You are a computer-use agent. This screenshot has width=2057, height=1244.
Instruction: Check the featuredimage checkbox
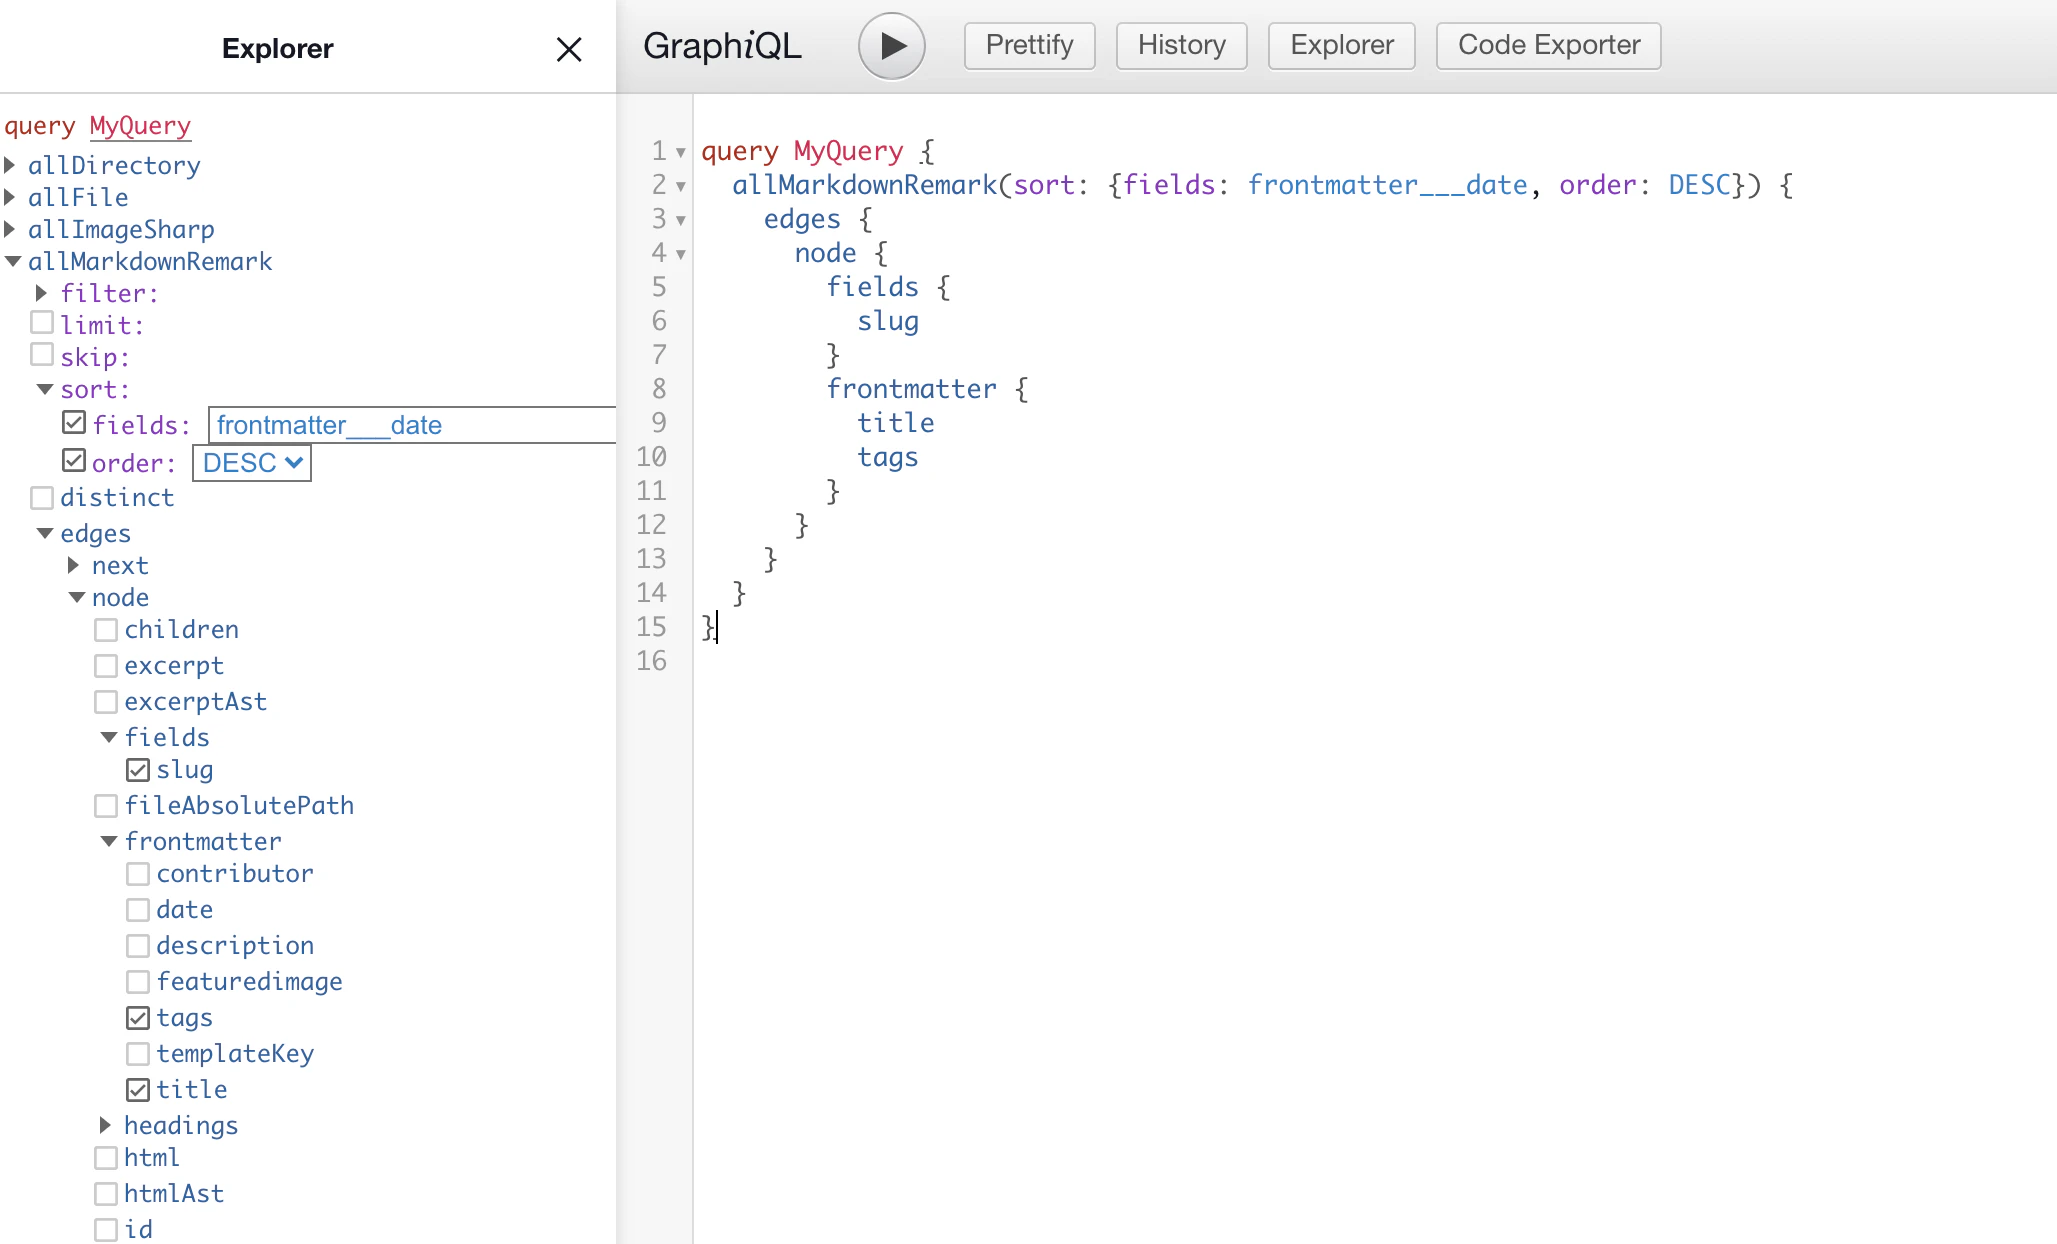click(138, 982)
